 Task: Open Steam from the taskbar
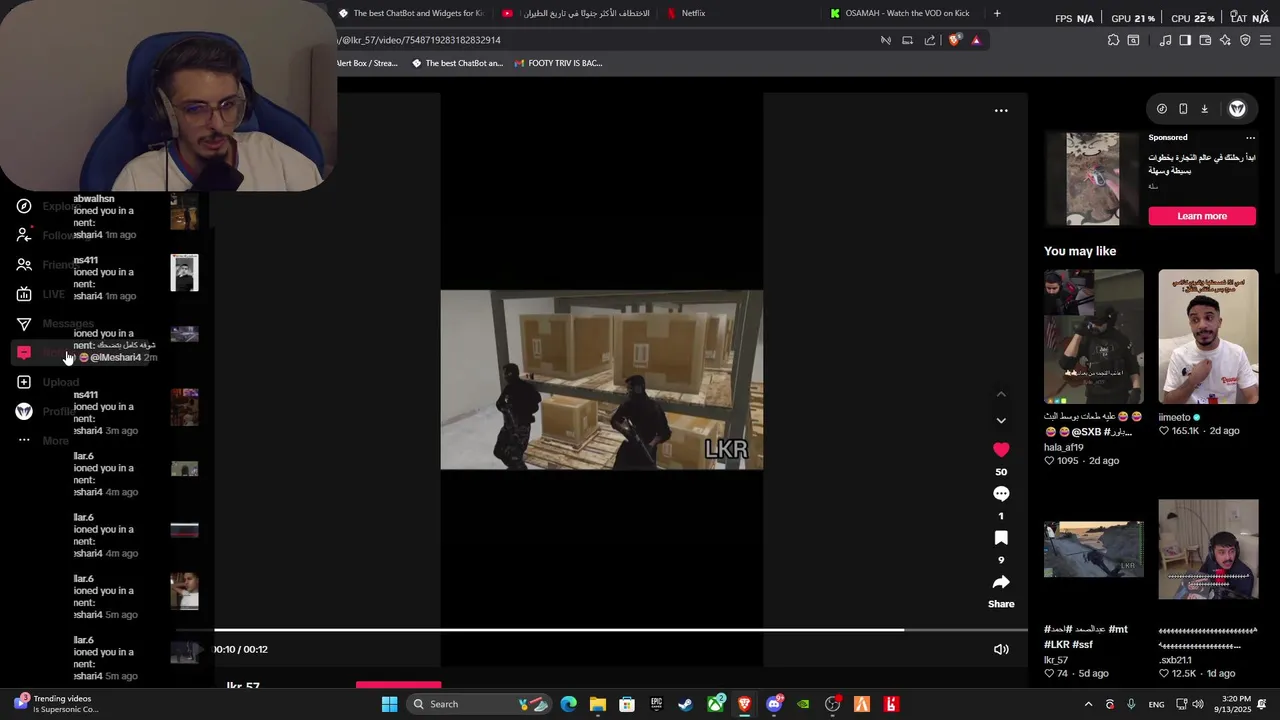click(x=686, y=704)
